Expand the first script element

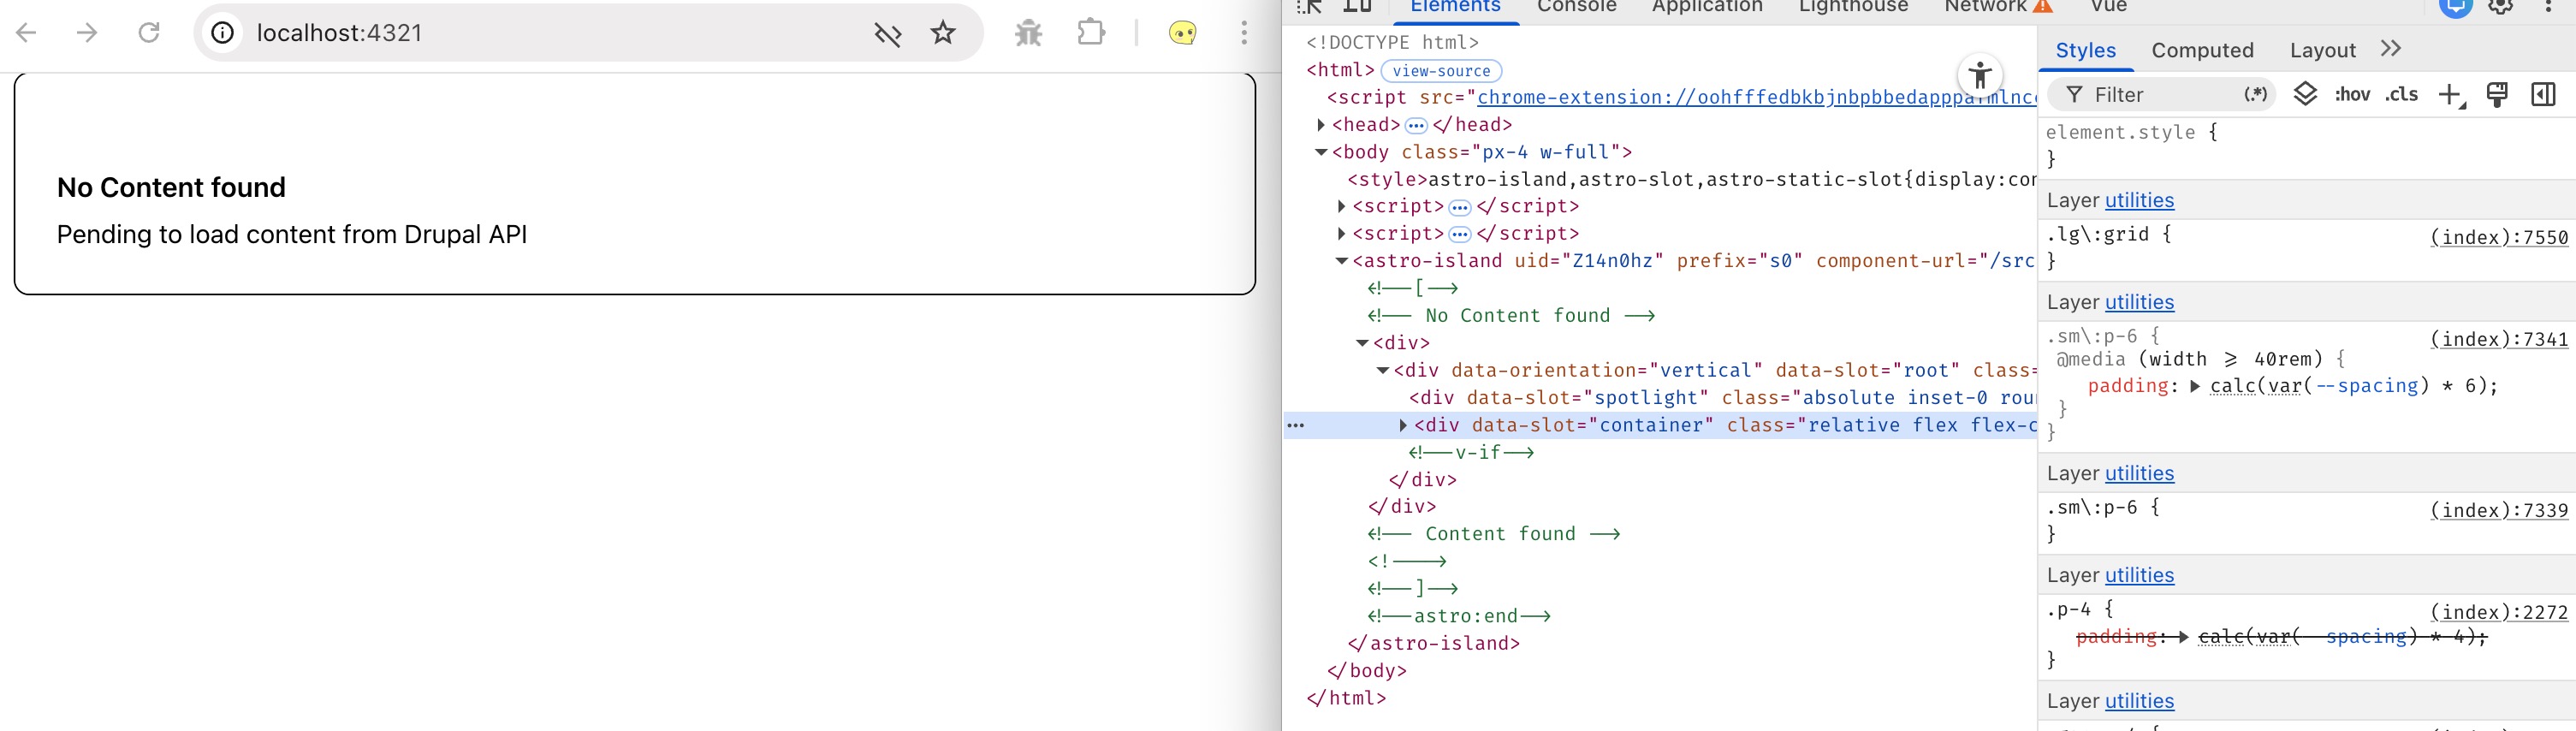point(1342,207)
